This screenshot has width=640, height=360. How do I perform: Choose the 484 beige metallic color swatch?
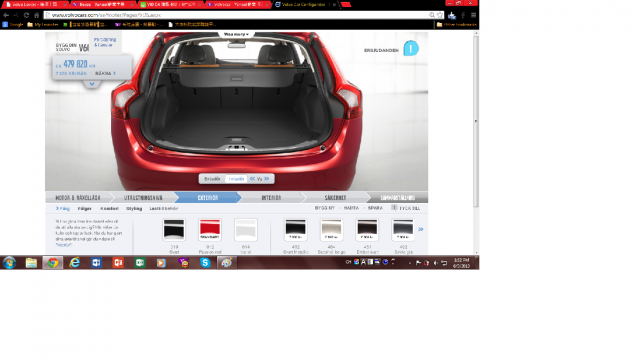pos(331,230)
